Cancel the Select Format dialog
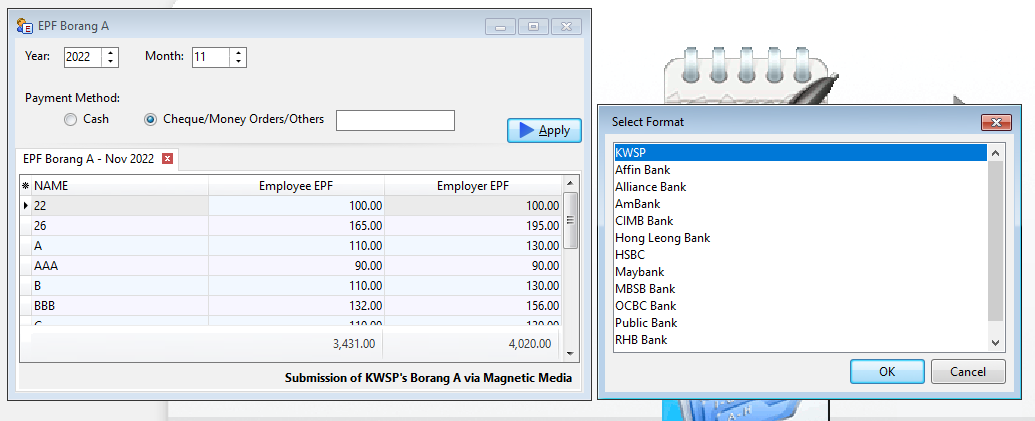Screen dimensions: 1035x421 click(x=967, y=372)
